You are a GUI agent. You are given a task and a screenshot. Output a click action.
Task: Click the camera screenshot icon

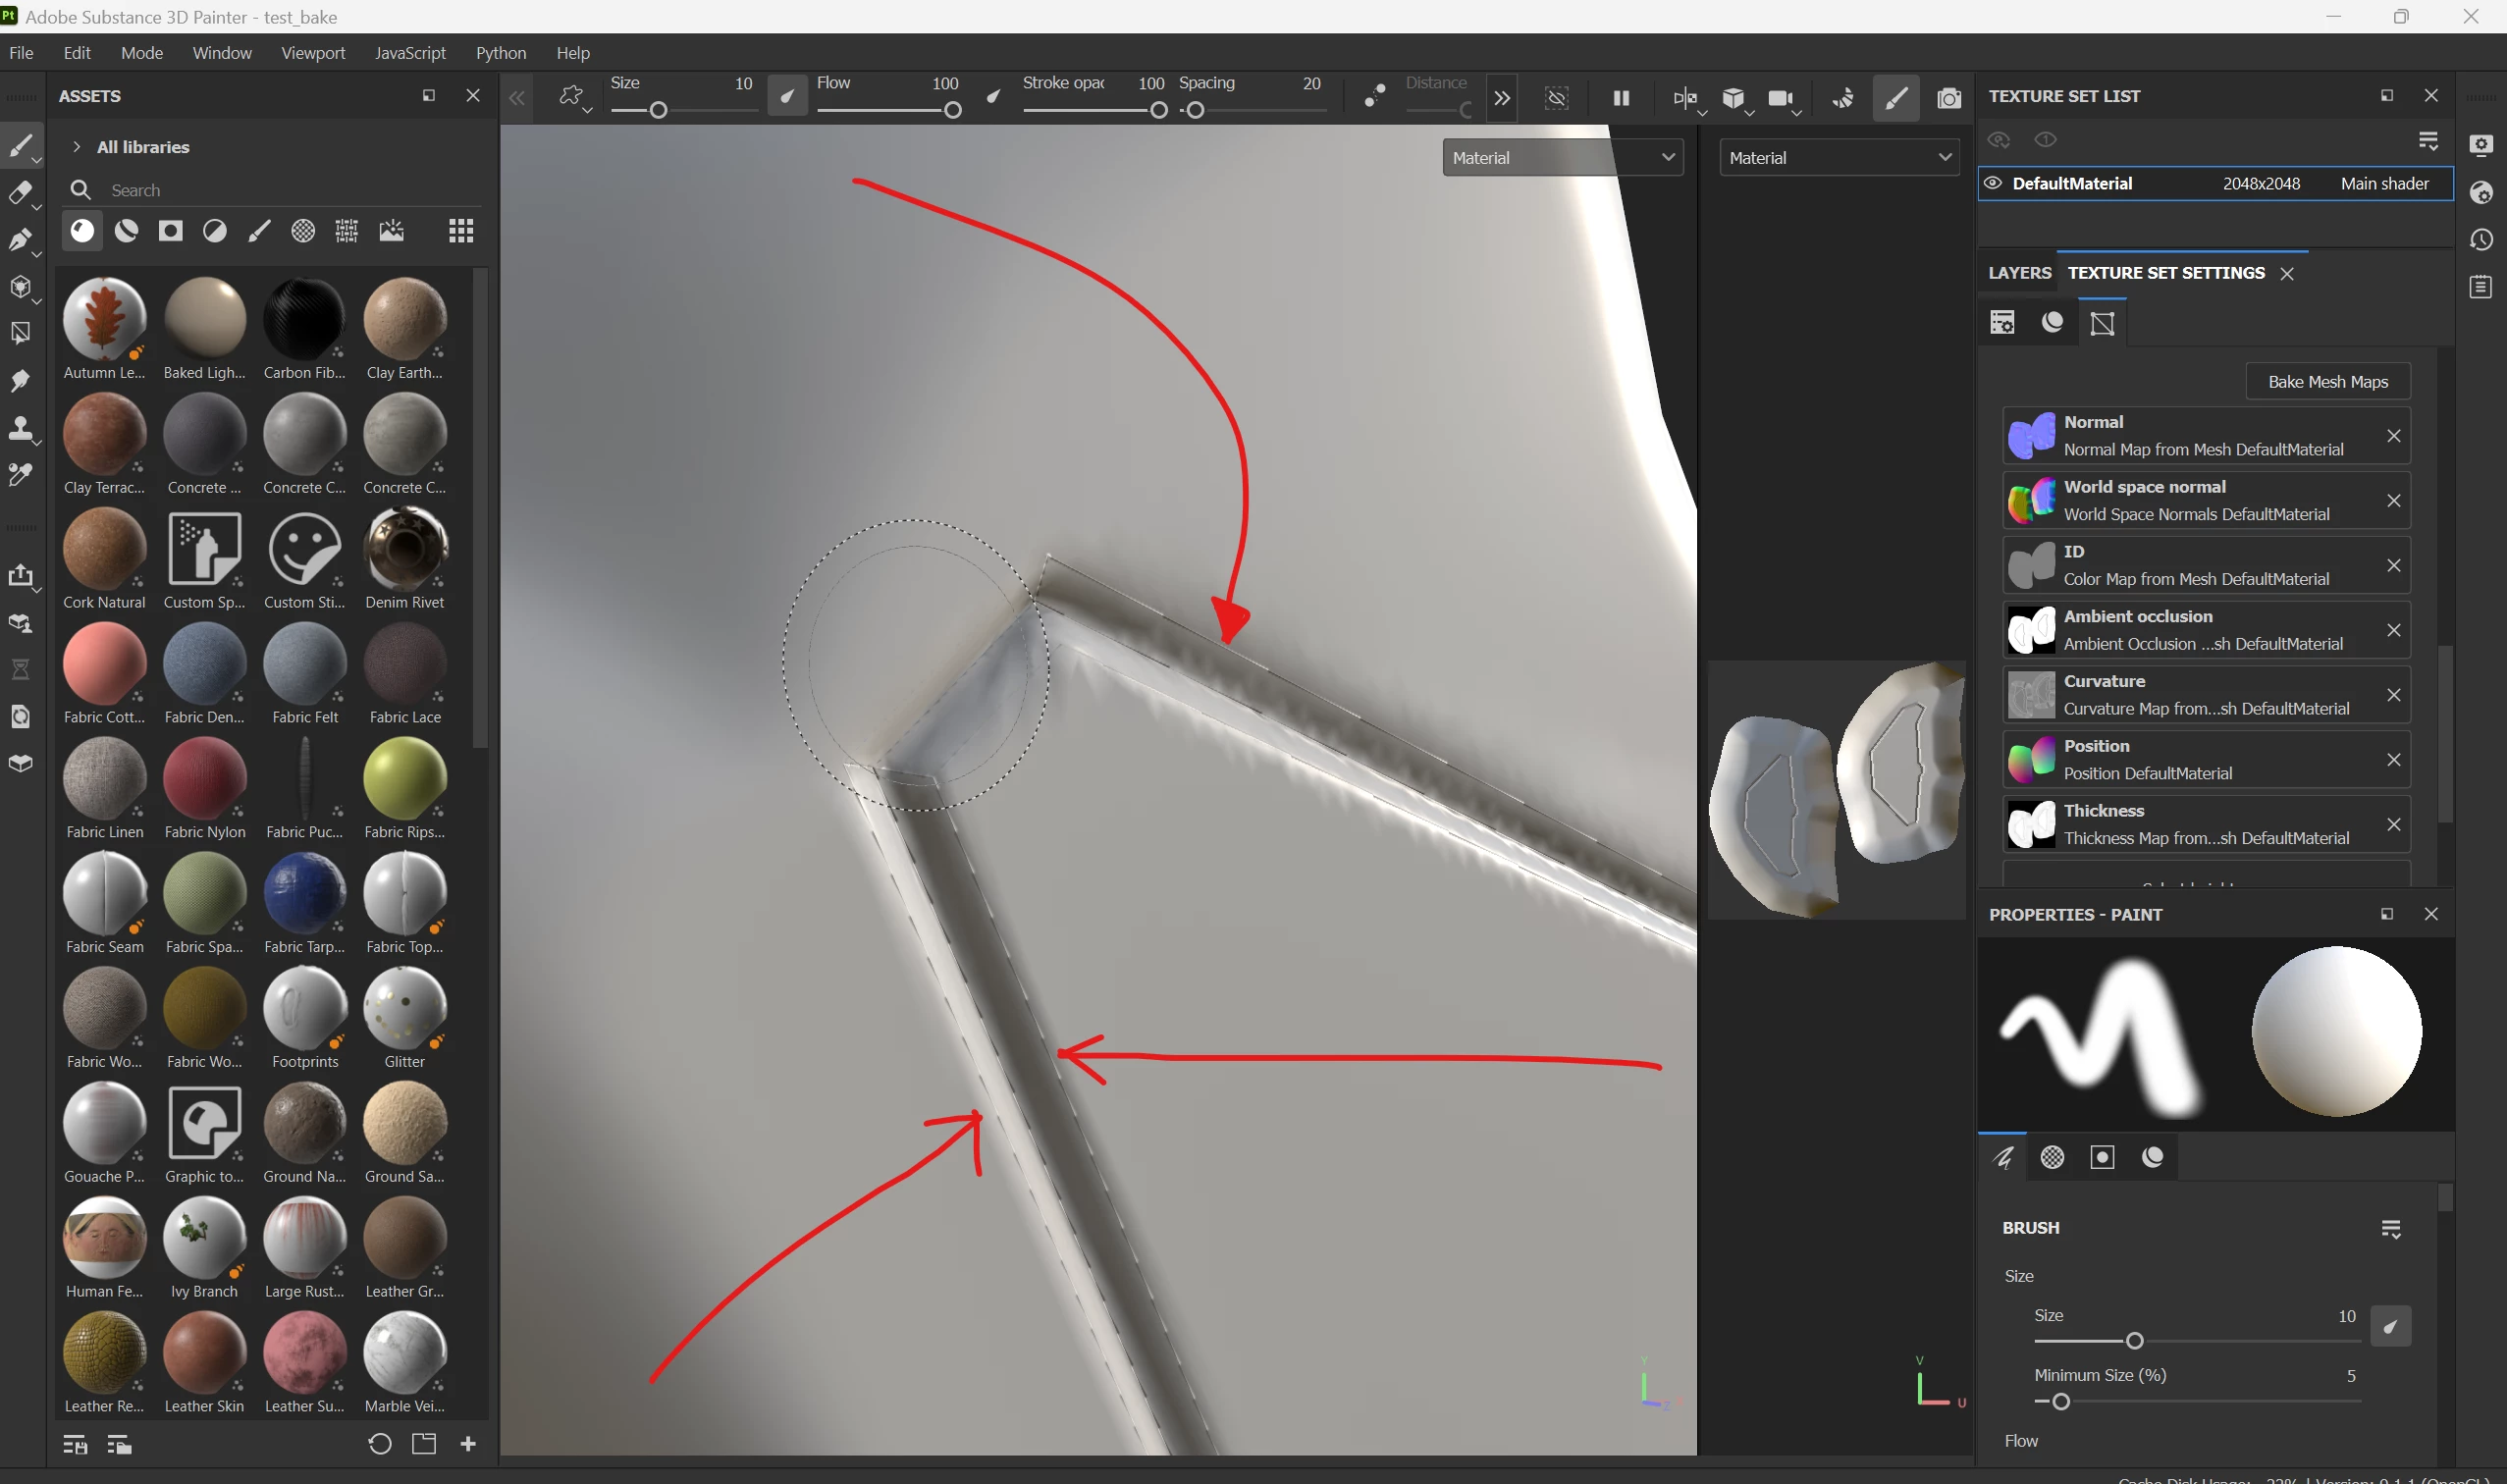pos(1948,98)
